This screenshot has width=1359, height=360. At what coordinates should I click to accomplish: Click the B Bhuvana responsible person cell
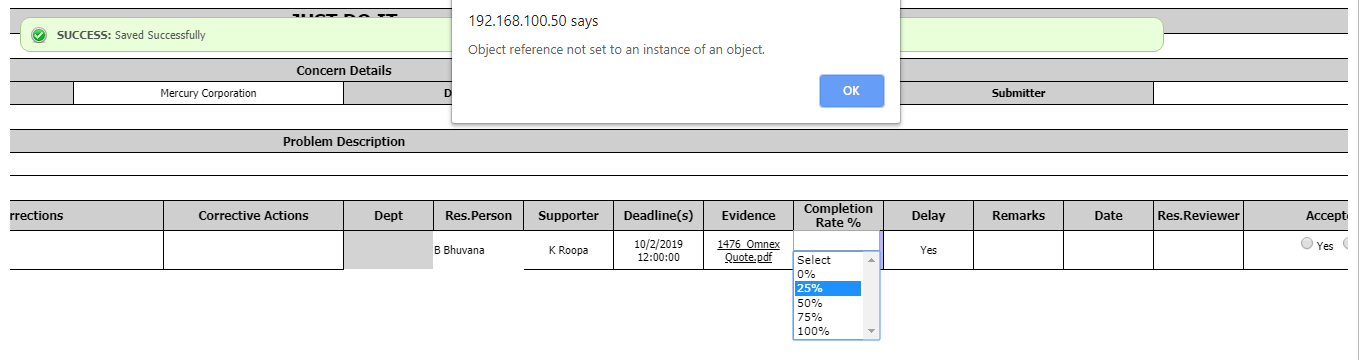tap(478, 250)
